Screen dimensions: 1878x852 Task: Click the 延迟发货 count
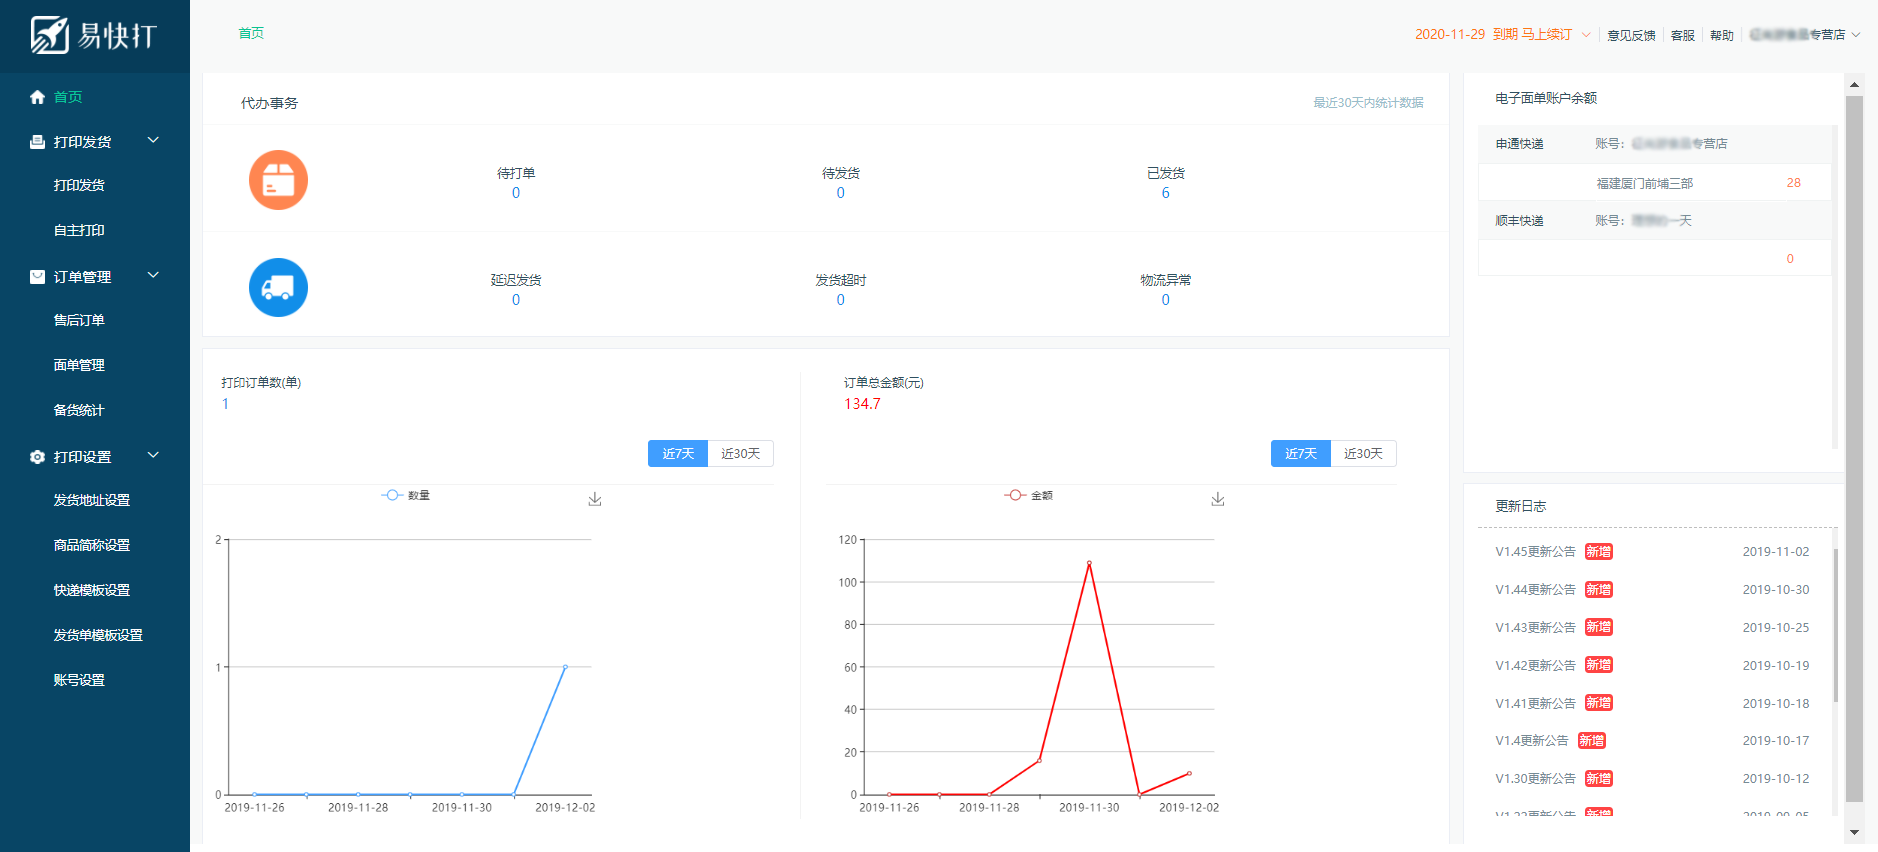pyautogui.click(x=516, y=300)
